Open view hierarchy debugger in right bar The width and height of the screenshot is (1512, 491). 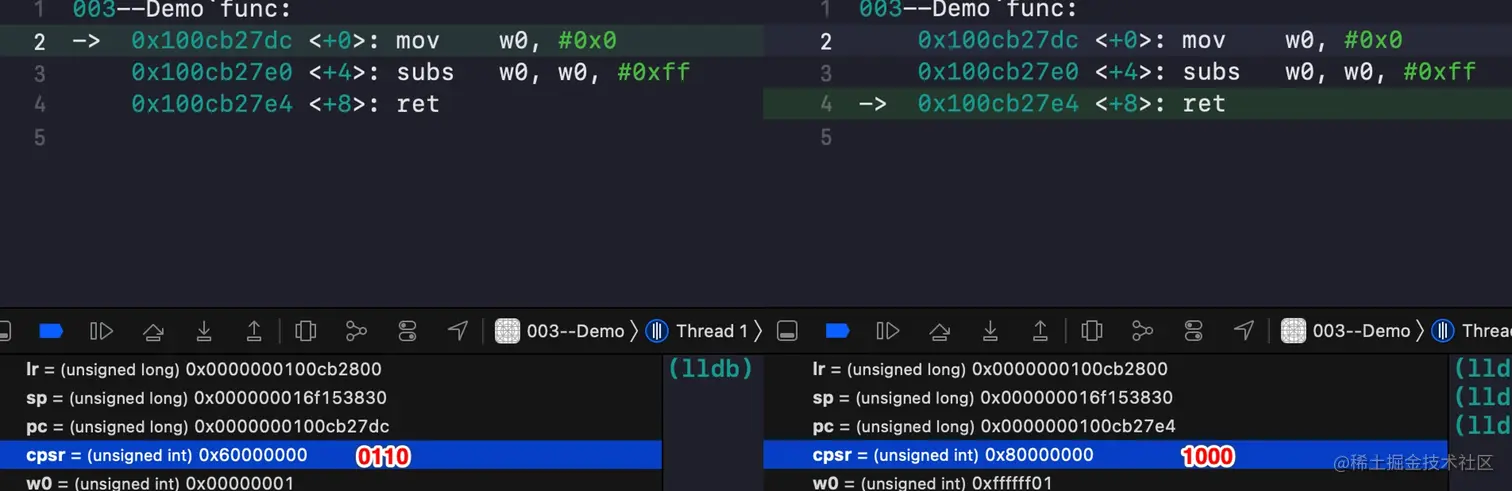(1092, 330)
